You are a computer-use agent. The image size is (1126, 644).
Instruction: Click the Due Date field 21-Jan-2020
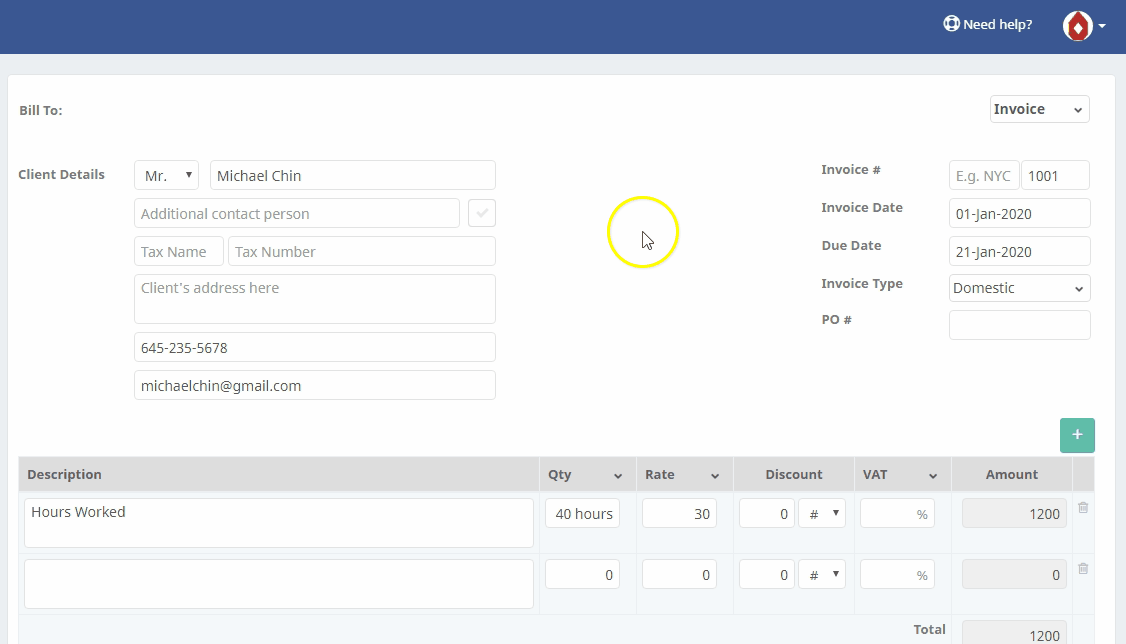1020,251
